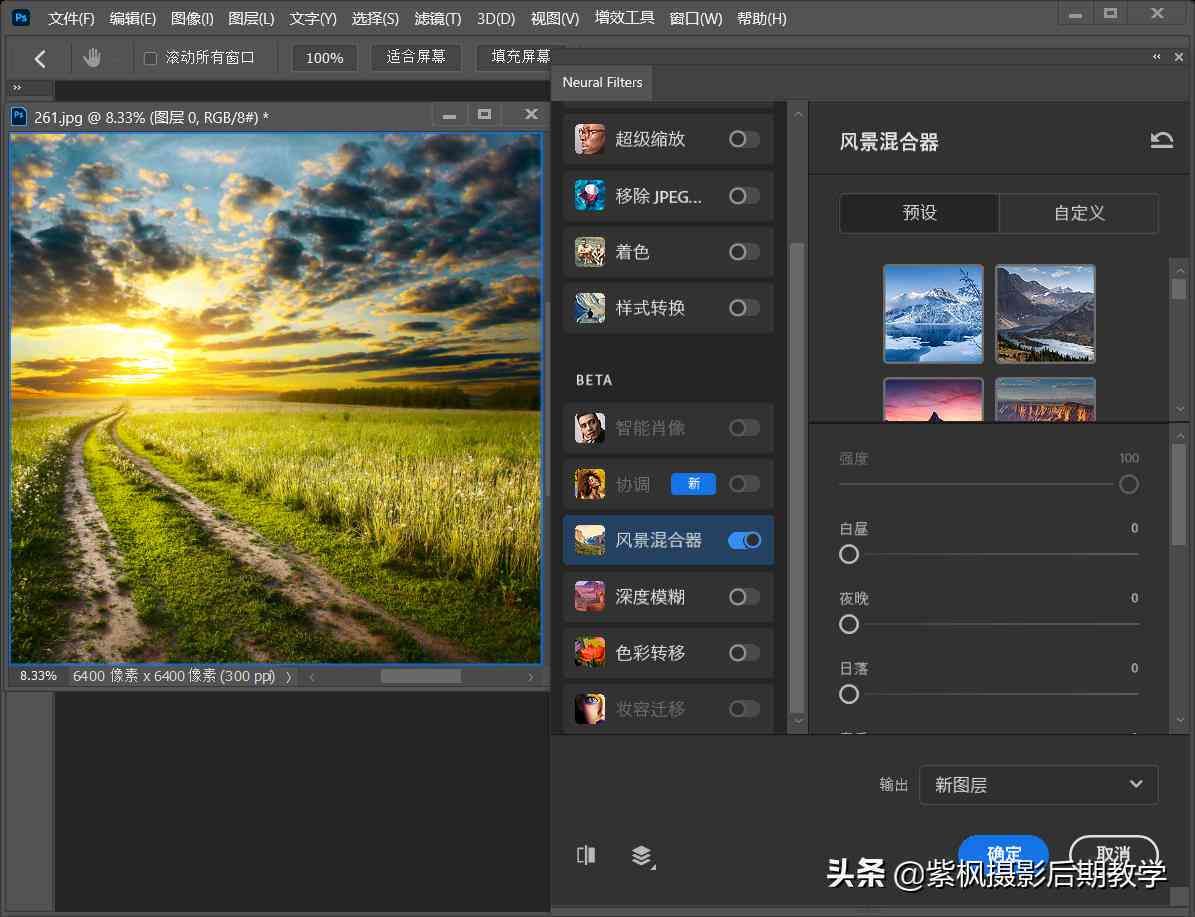Open the 输出 新图层 dropdown
The height and width of the screenshot is (917, 1195).
(1038, 784)
